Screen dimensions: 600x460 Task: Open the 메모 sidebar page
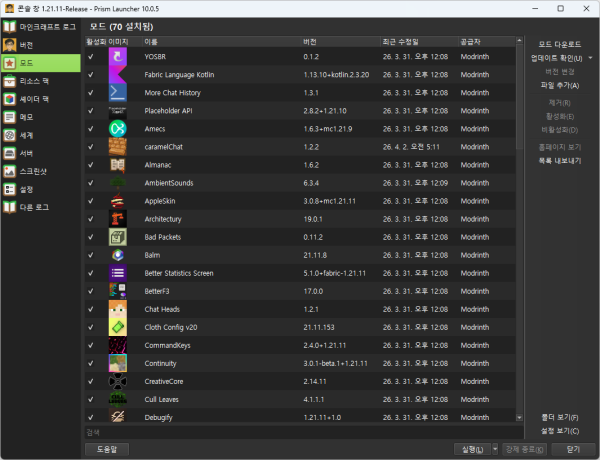click(41, 117)
